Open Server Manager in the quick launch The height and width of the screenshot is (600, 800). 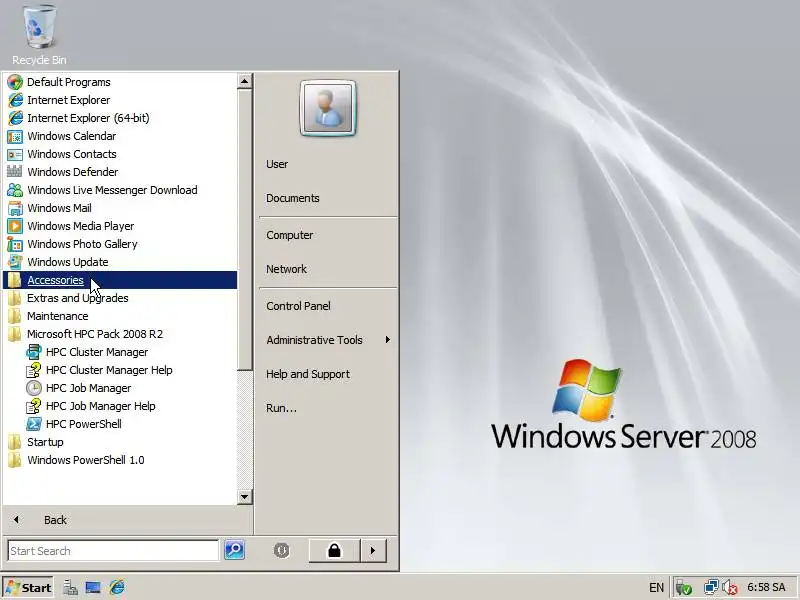pos(70,587)
